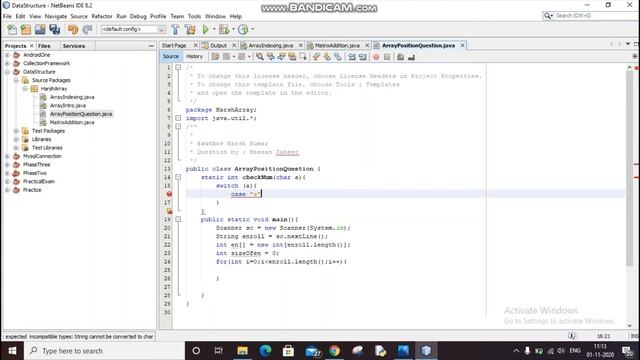Collapse the Source Packages node
640x360 pixels.
[x=16, y=80]
